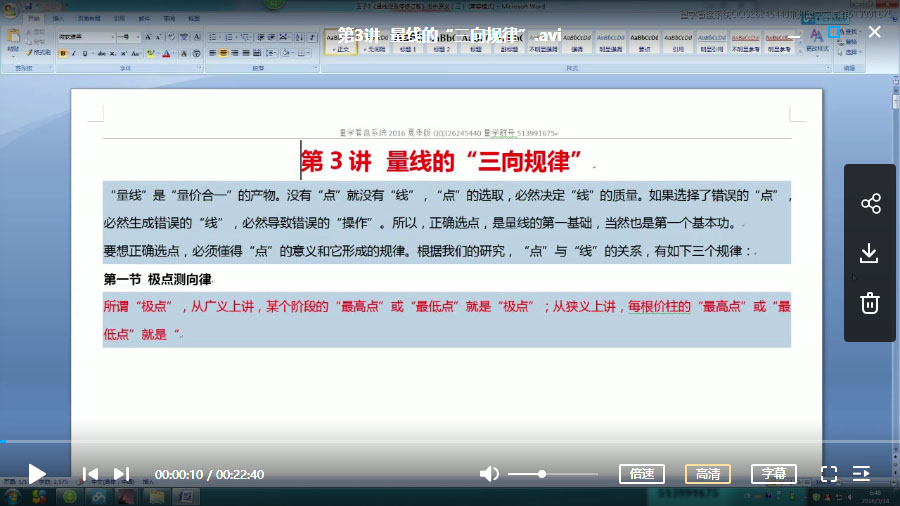The height and width of the screenshot is (506, 900).
Task: Select the Home tab in Word
Action: (x=34, y=19)
